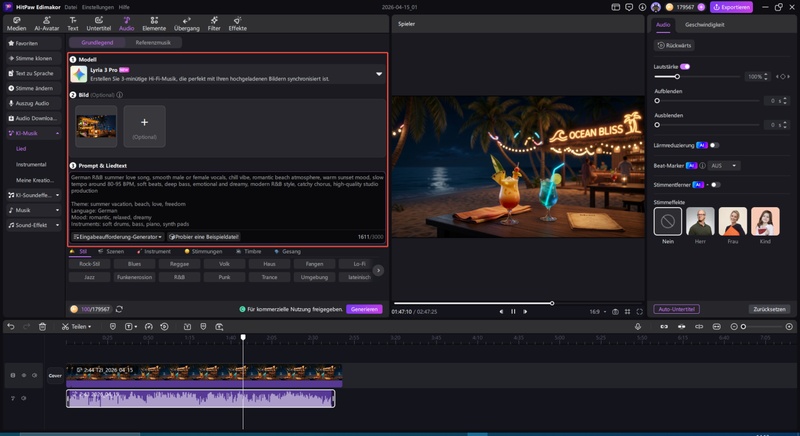Viewport: 800px width, 436px height.
Task: Enable the Lärmreduzierung toggle
Action: click(x=713, y=145)
